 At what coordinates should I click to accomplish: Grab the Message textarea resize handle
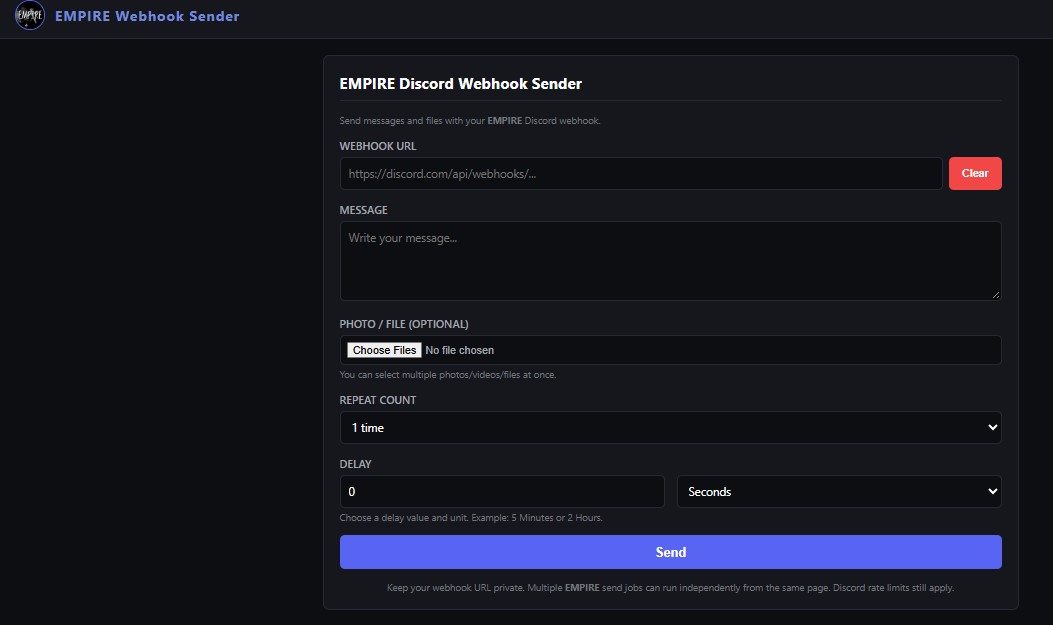[995, 294]
